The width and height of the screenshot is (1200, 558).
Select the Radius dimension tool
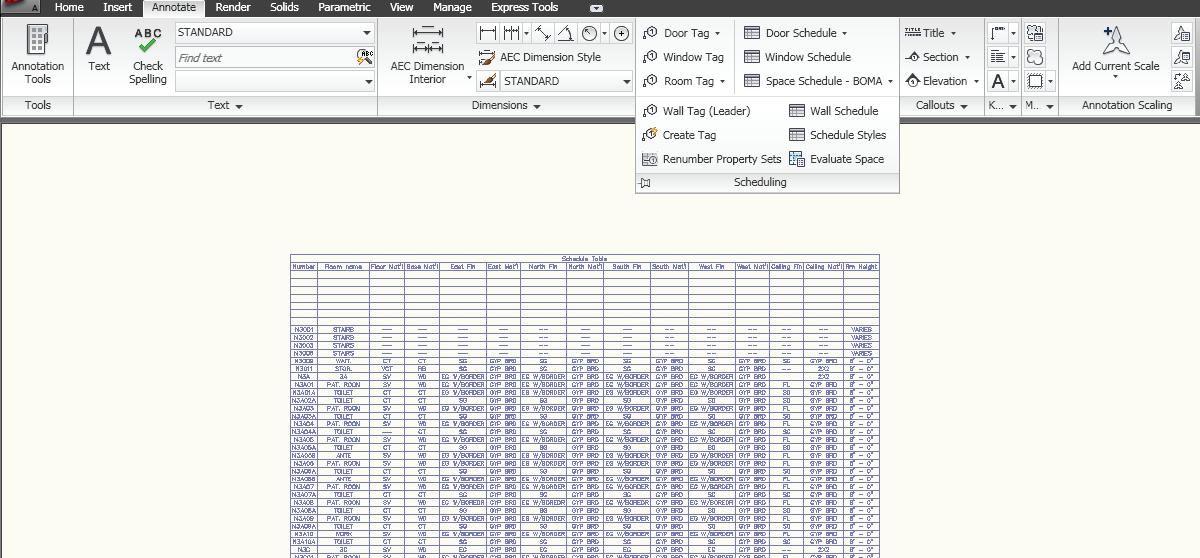tap(589, 33)
